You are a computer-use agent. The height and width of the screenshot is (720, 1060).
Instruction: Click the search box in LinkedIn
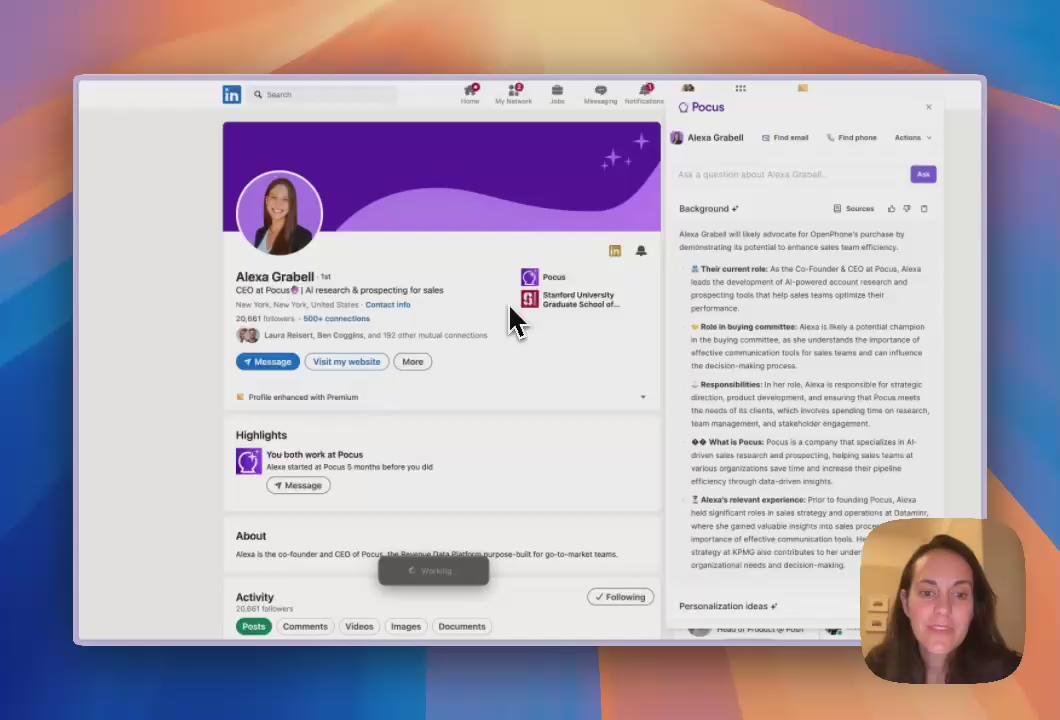[324, 95]
